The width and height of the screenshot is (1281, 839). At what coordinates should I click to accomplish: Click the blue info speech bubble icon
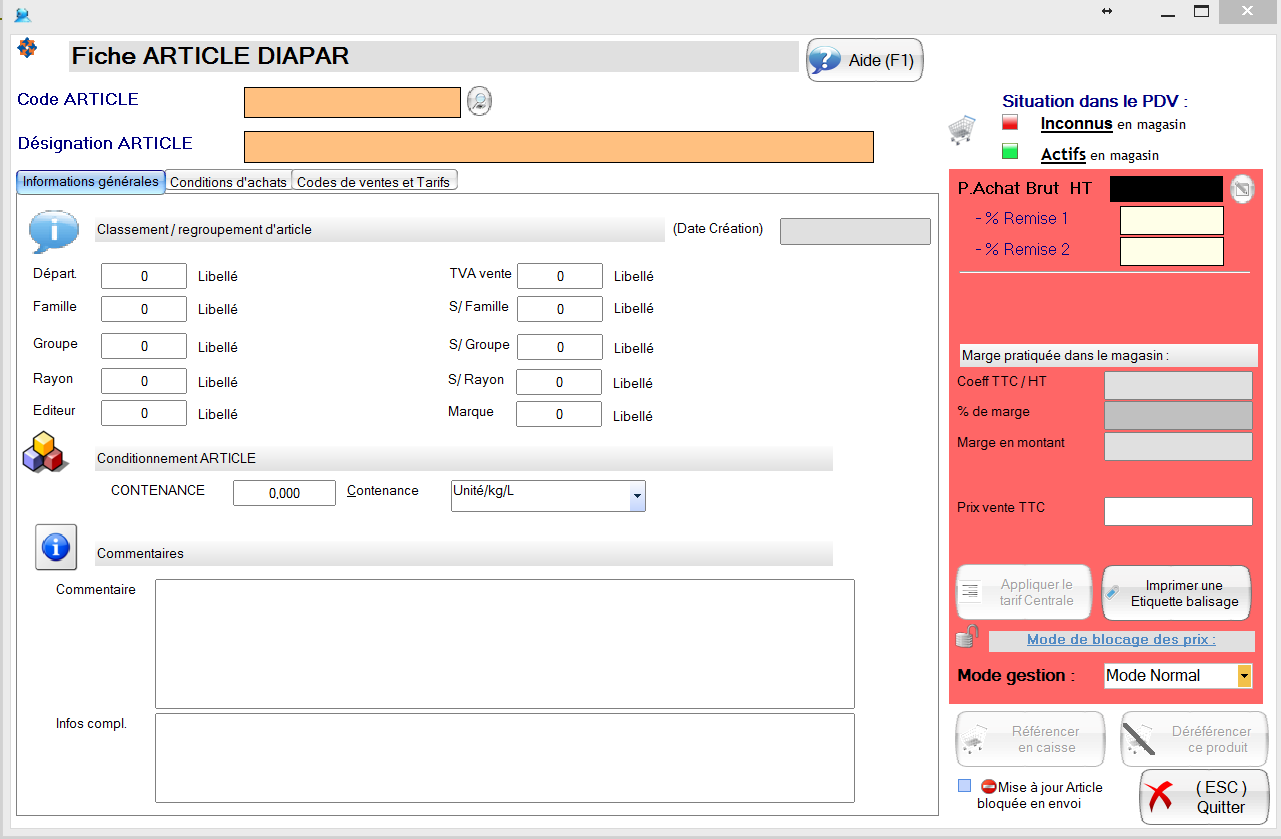coord(53,231)
